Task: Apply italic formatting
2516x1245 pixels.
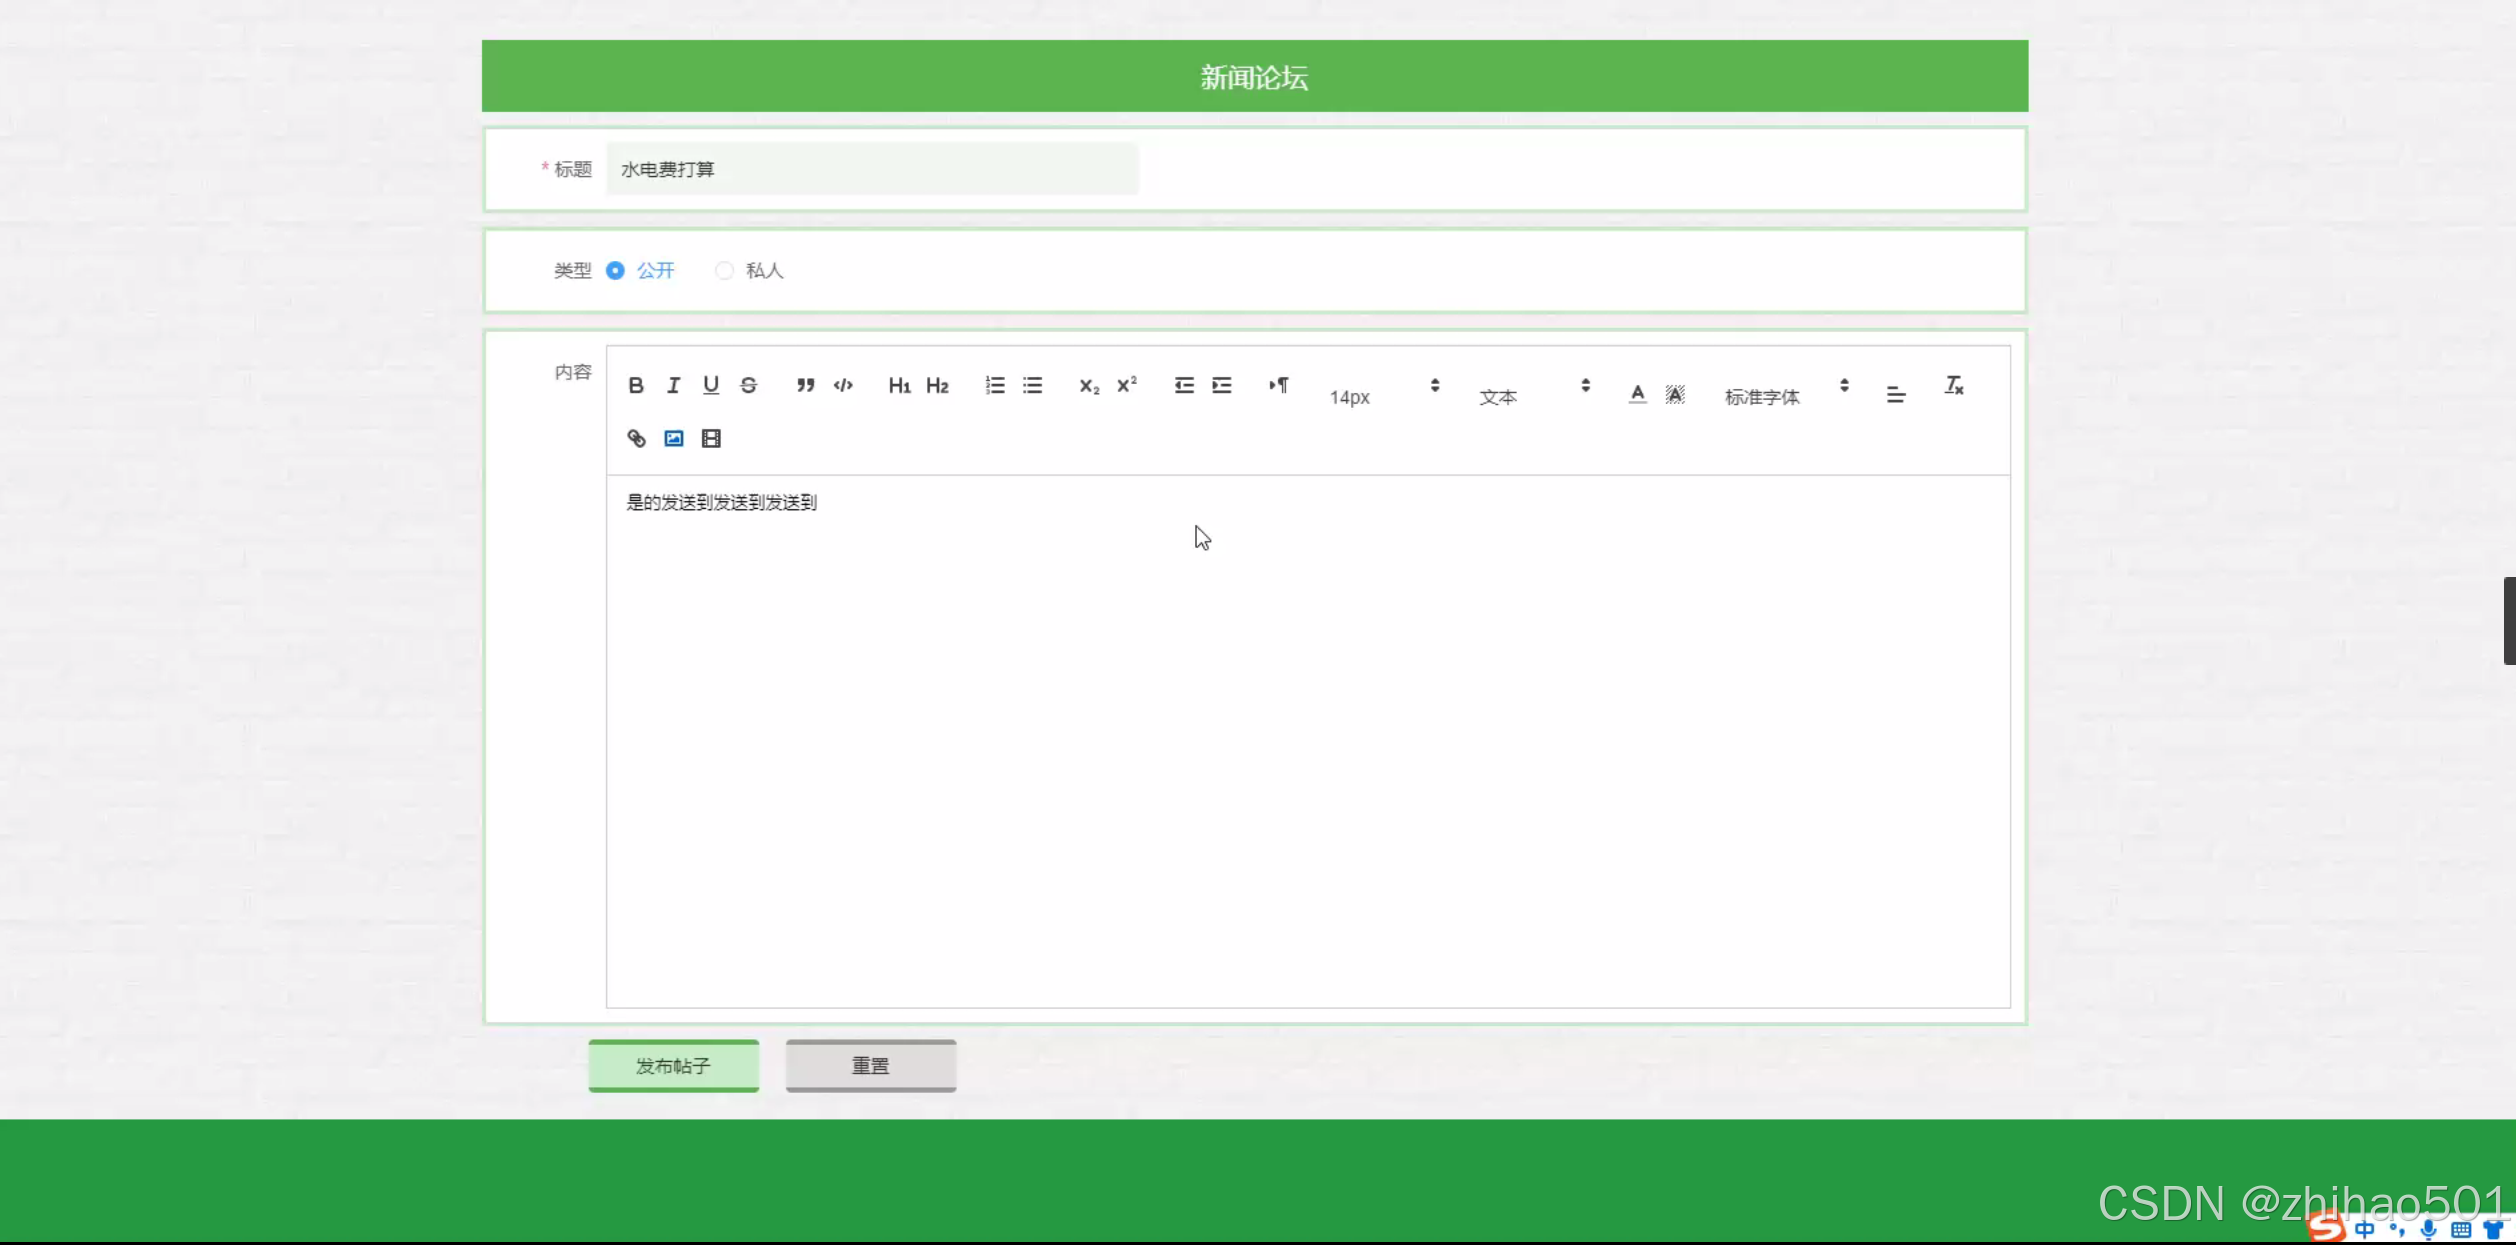Action: click(x=673, y=385)
